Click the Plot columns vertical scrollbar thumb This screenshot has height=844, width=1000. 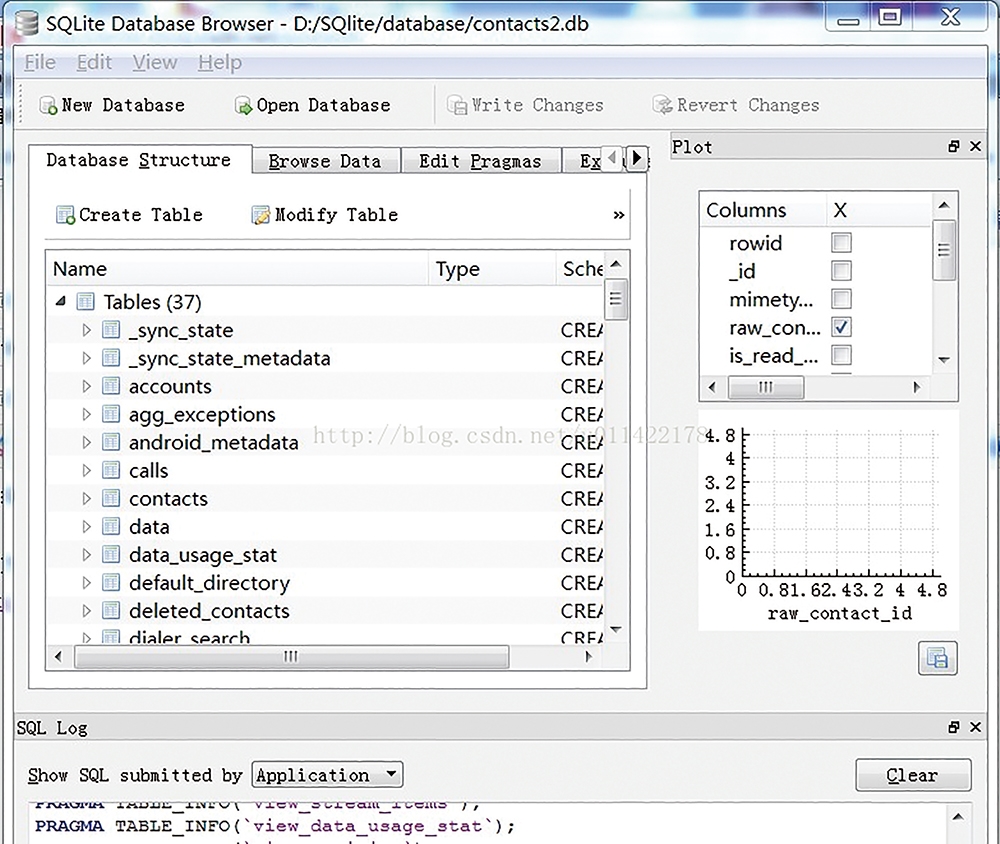point(944,250)
